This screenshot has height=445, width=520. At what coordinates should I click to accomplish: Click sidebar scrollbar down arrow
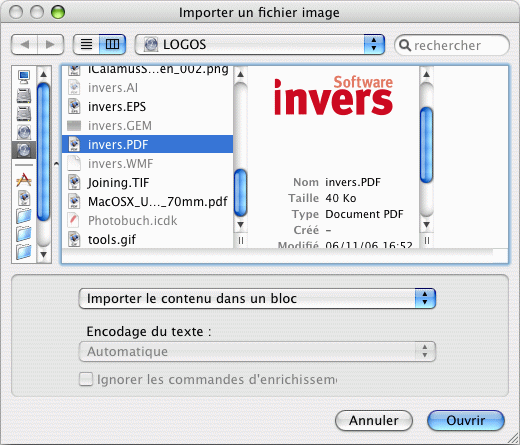(43, 255)
